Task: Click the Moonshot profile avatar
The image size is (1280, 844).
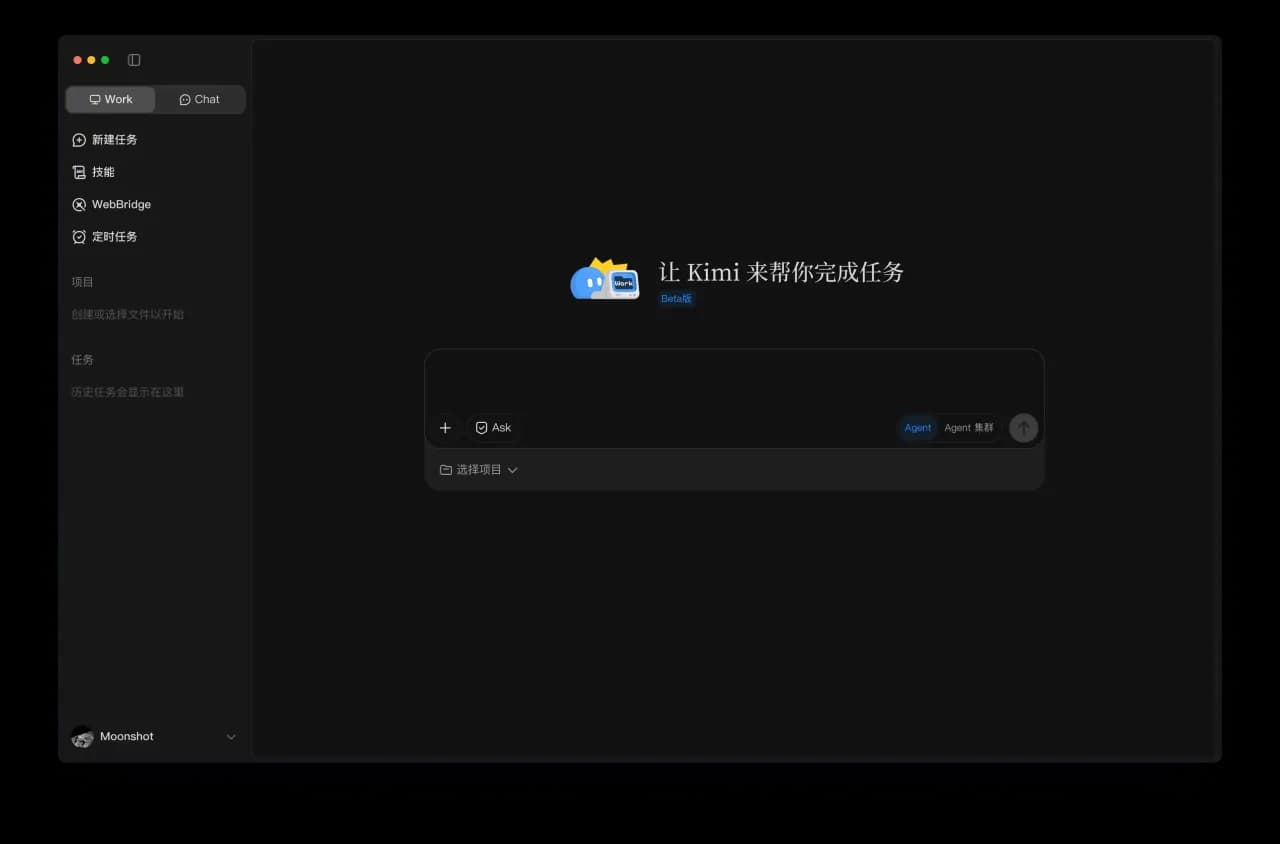Action: click(82, 737)
